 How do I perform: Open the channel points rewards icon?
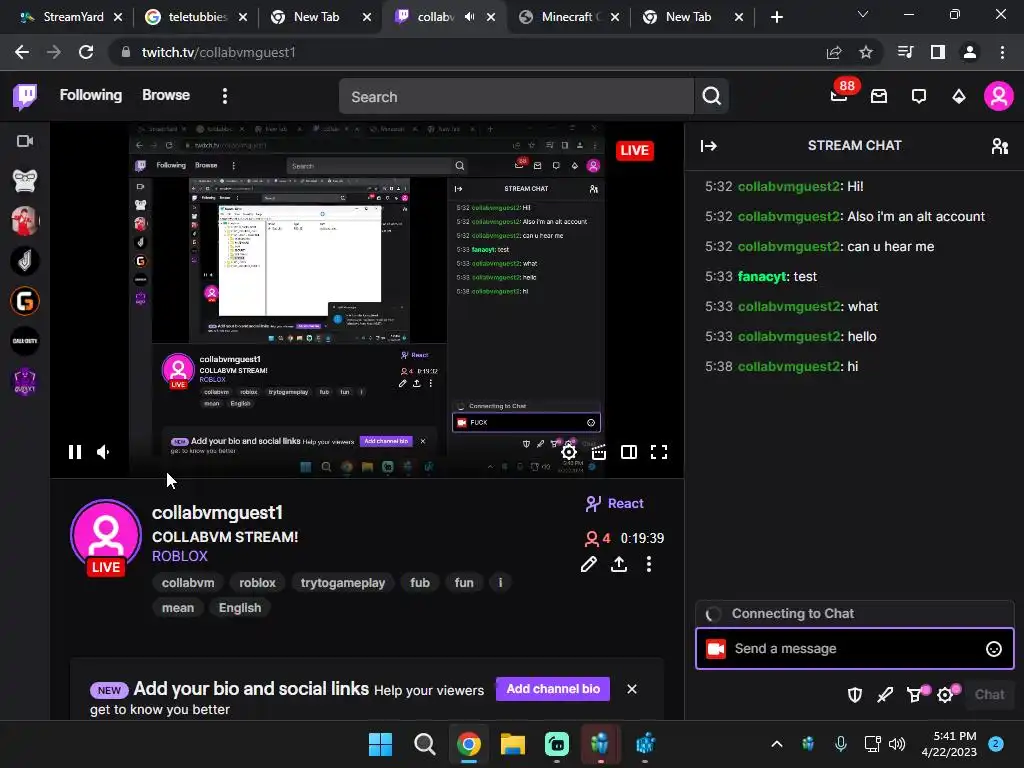pos(914,695)
